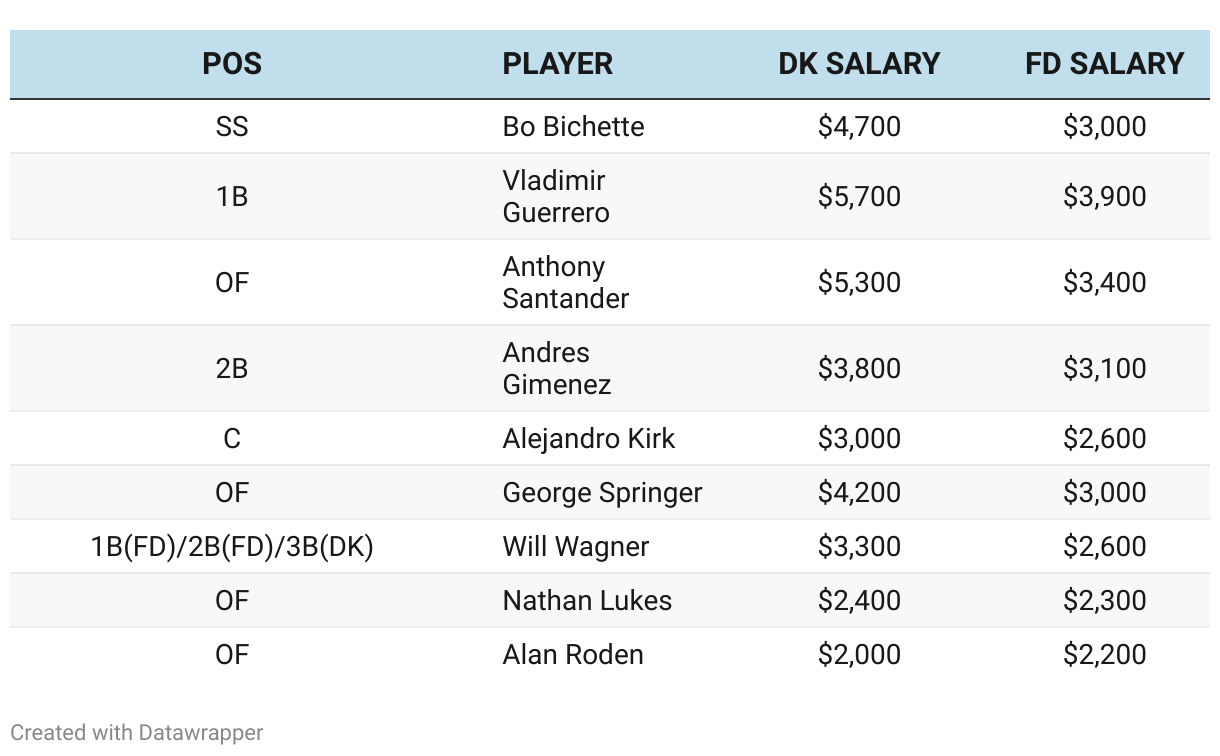Click Andres Gimenez's $3,800 DK salary
The width and height of the screenshot is (1220, 756).
pos(859,368)
